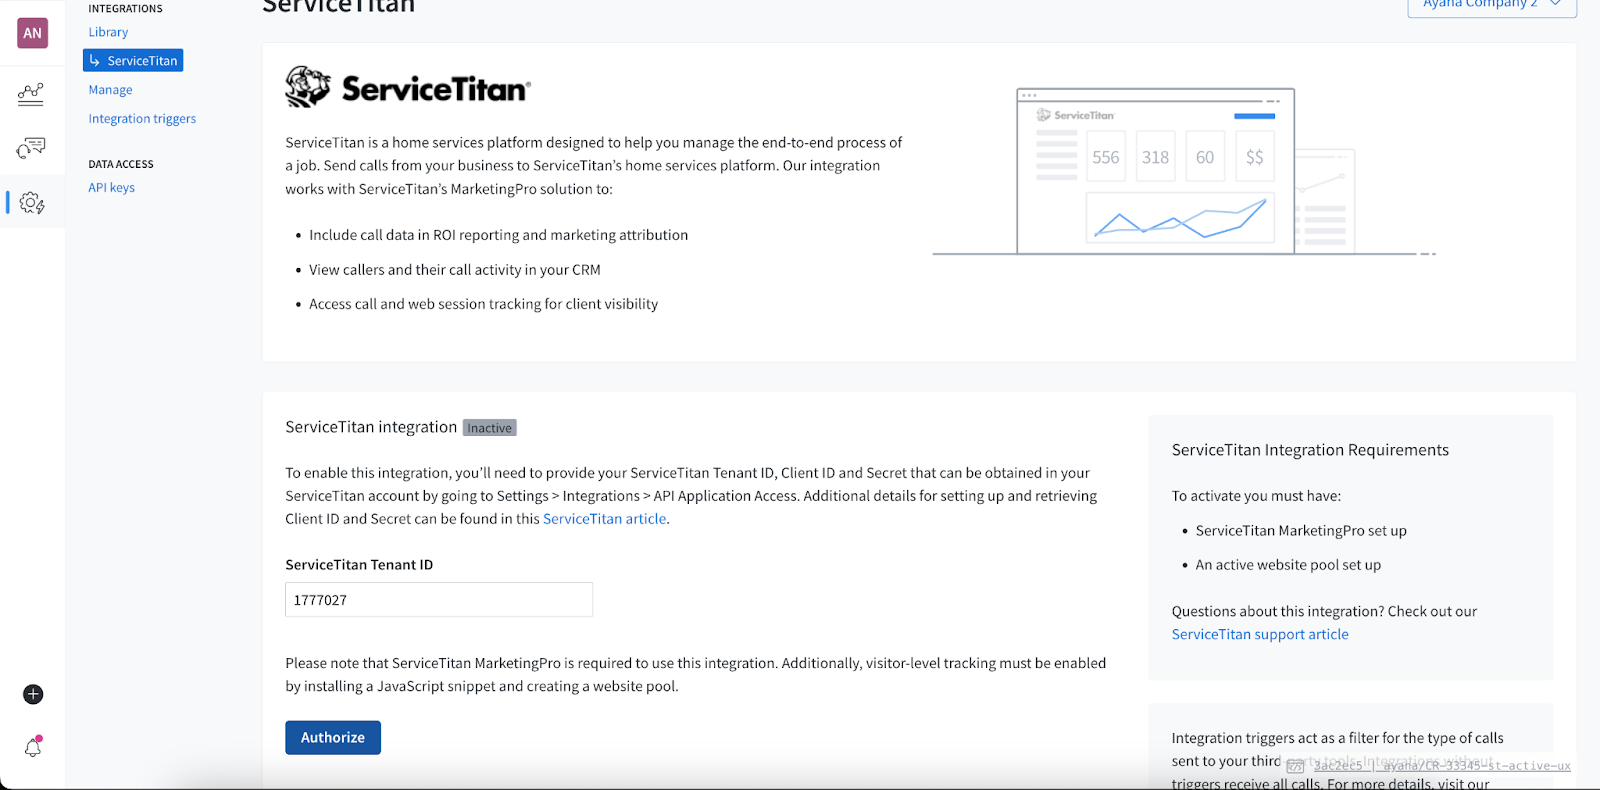The height and width of the screenshot is (790, 1600).
Task: Click the ServiceTitan logo
Action: point(407,88)
